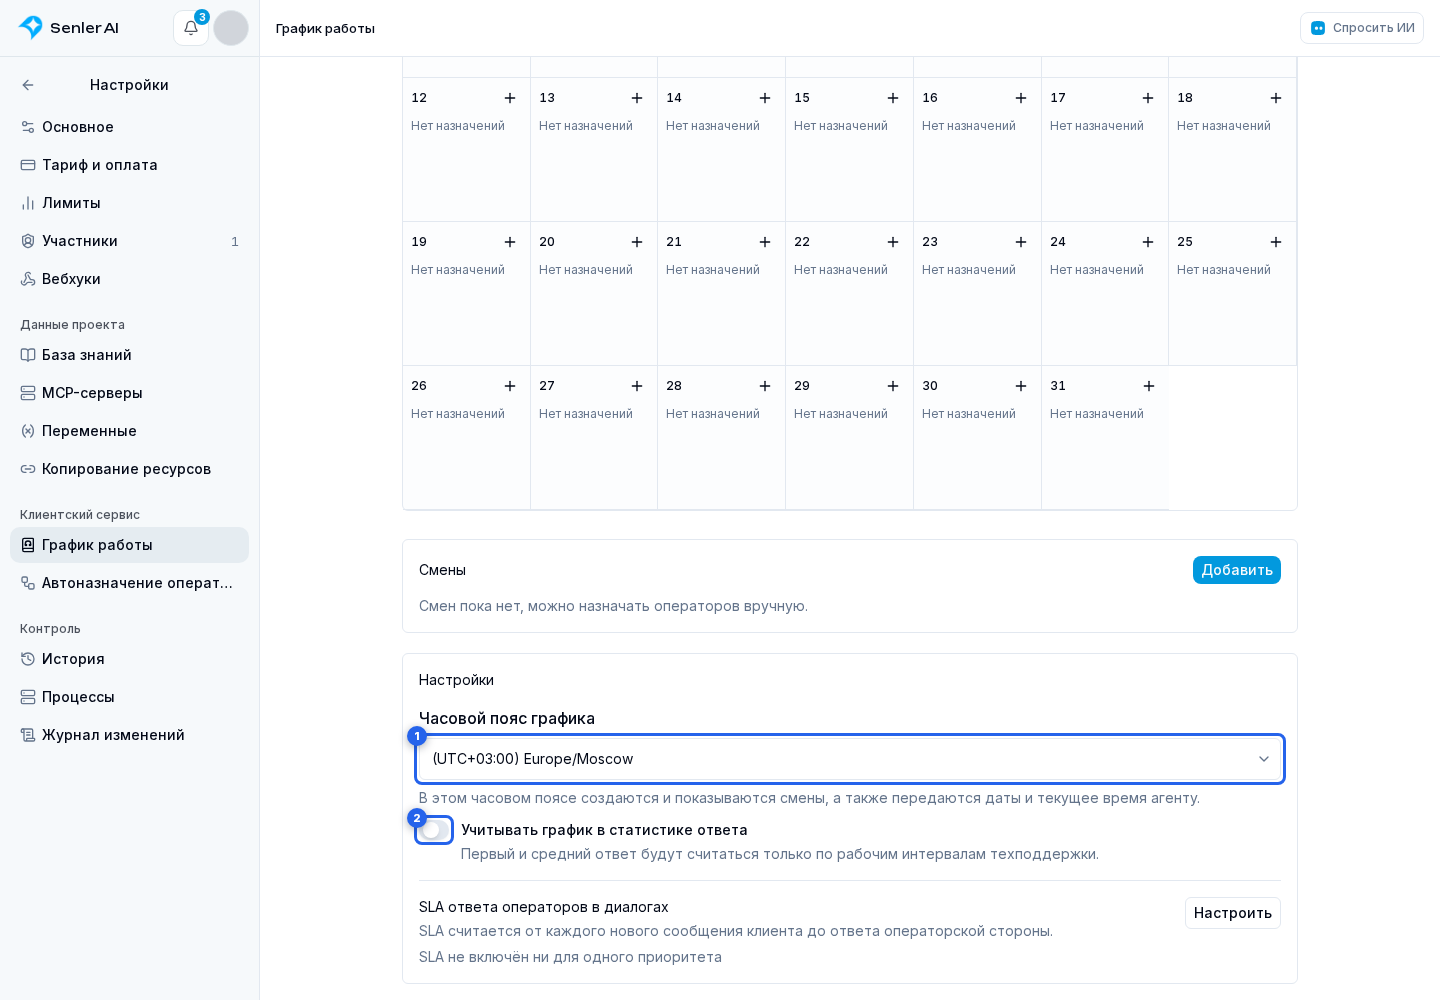
Task: Add assignment on day 22
Action: pos(893,242)
